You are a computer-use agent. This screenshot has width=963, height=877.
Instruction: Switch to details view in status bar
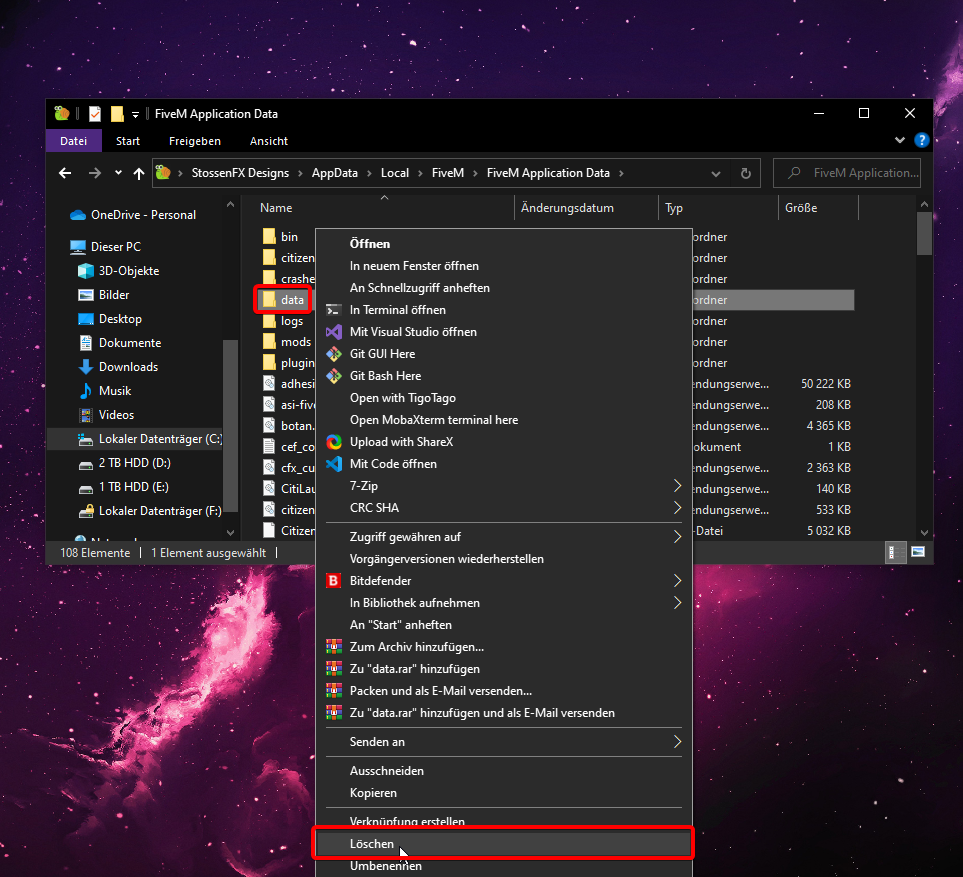[x=894, y=552]
